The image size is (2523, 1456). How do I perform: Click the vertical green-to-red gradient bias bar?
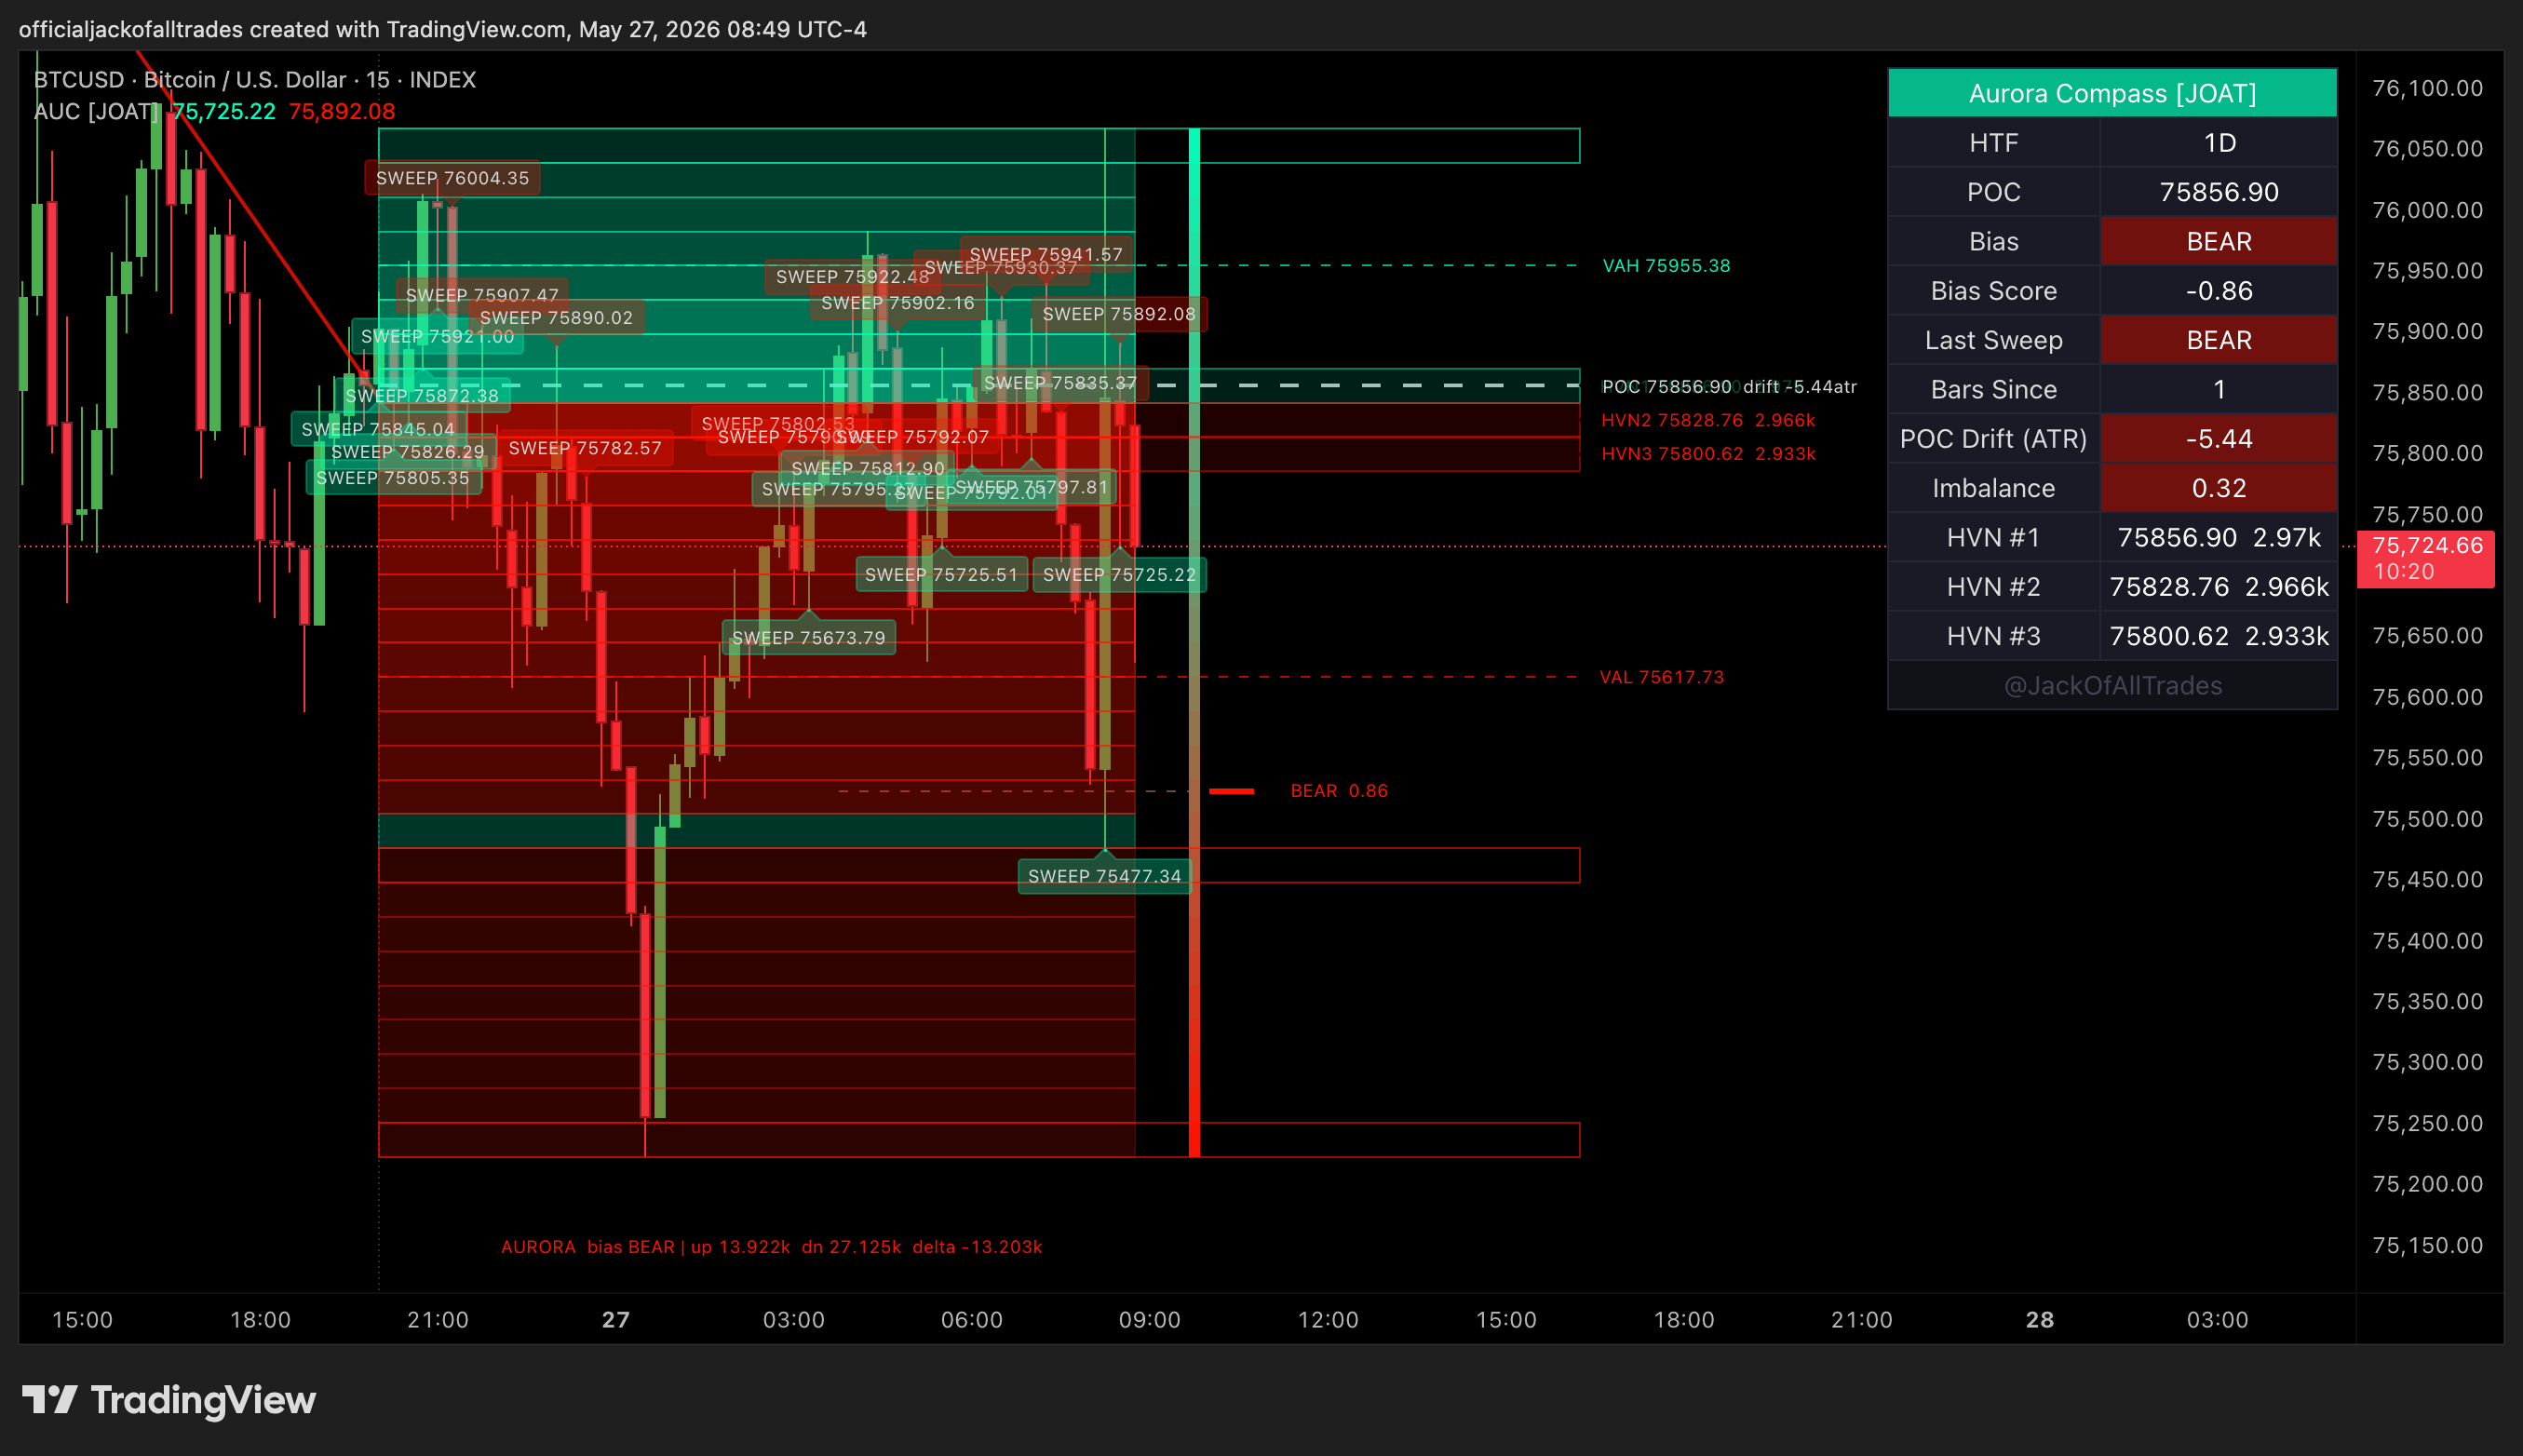1194,643
